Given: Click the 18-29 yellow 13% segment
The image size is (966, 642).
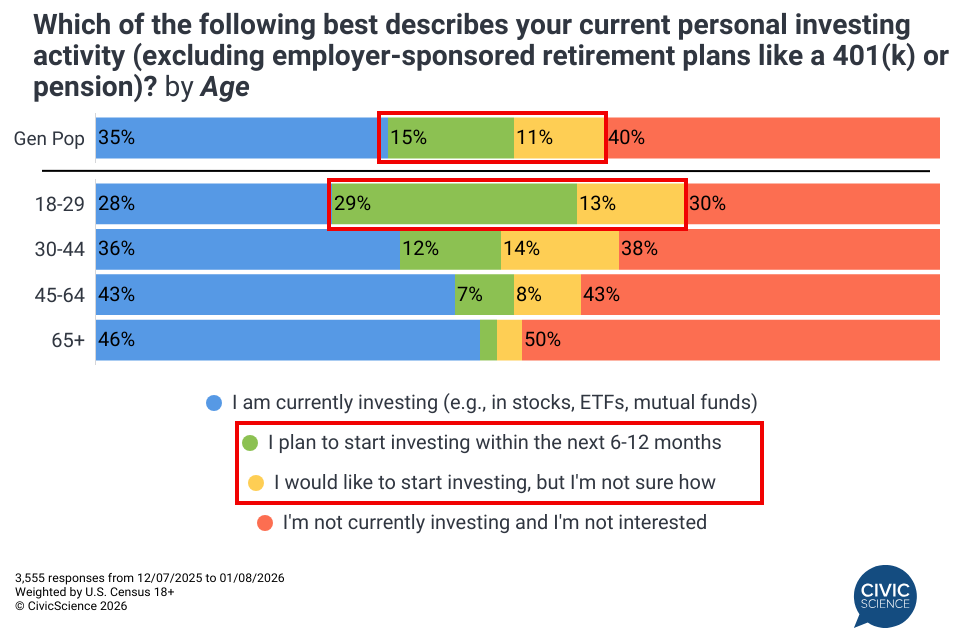Looking at the screenshot, I should 630,204.
